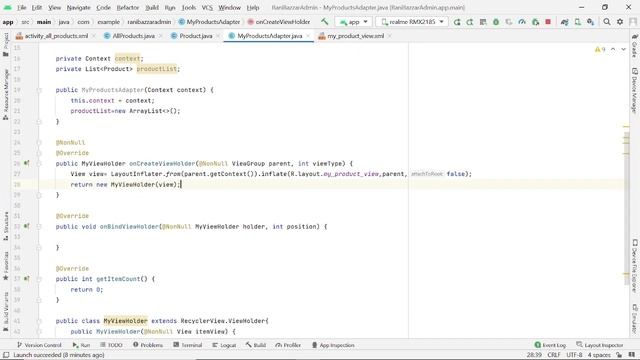
Task: Toggle the Favorites side panel
Action: 6,266
